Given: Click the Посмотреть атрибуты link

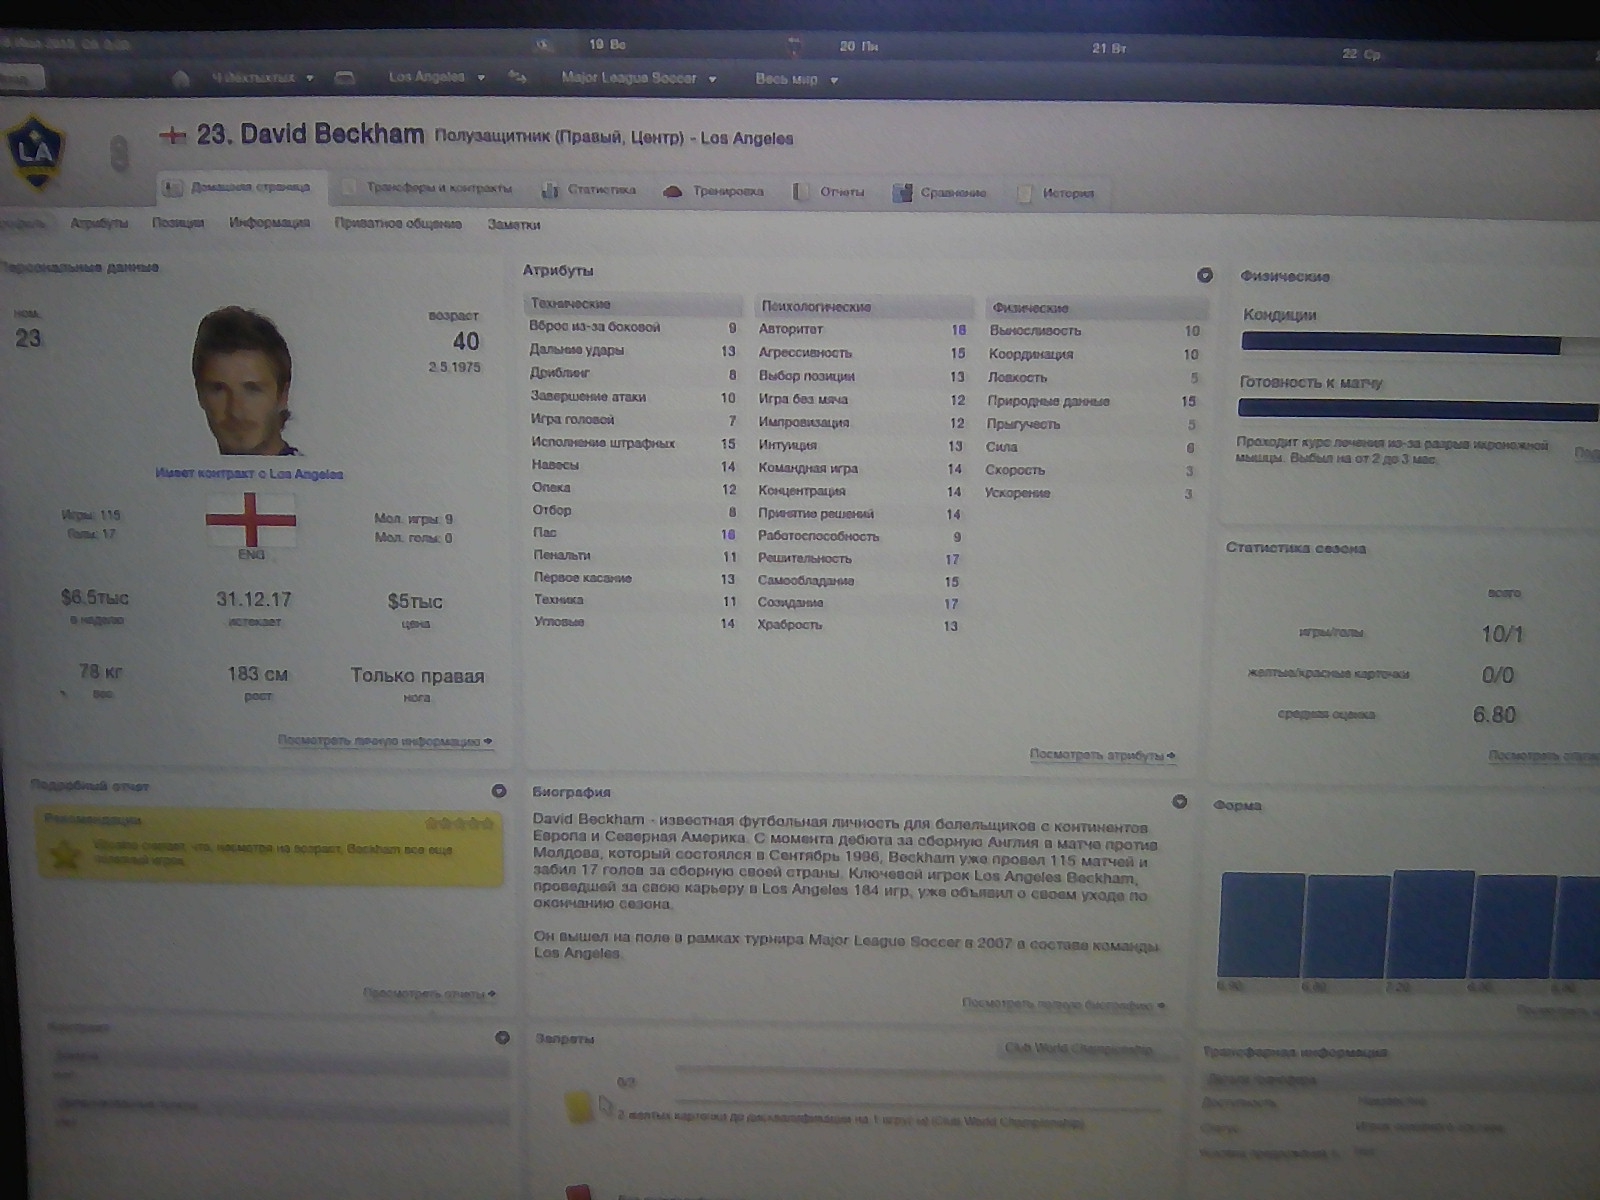Looking at the screenshot, I should (x=1103, y=756).
